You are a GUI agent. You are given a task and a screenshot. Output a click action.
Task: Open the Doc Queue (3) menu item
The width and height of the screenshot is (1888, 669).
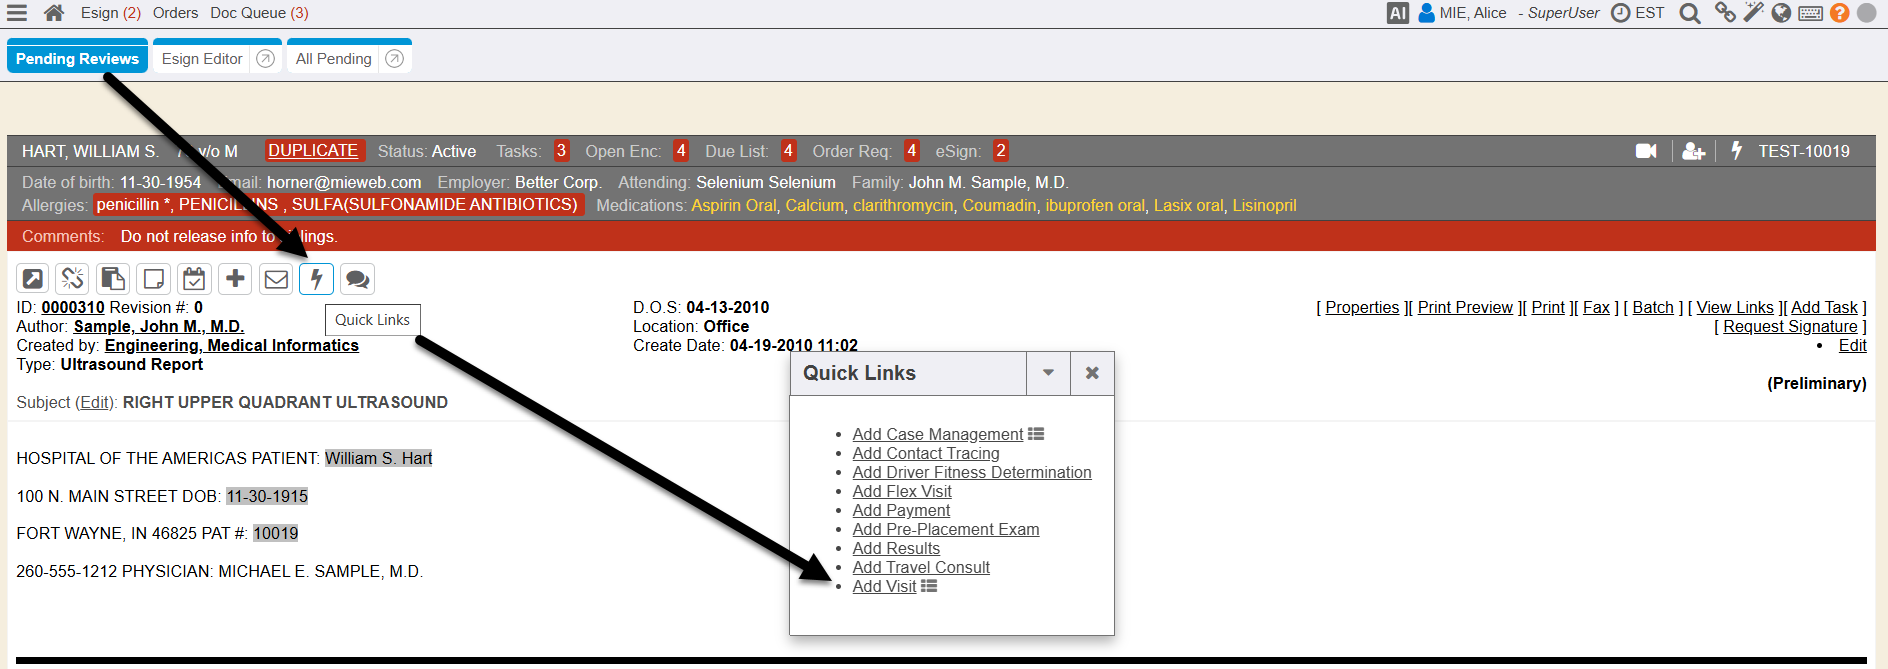(259, 13)
